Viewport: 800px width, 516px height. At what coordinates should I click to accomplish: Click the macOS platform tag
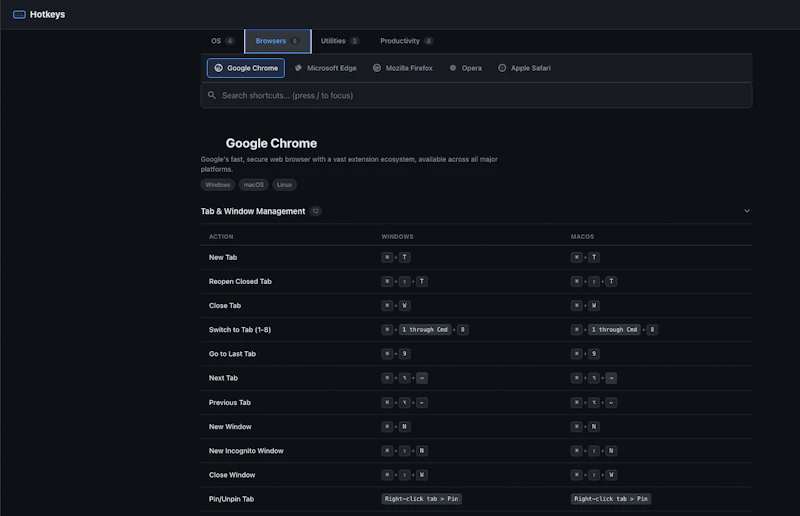(254, 185)
